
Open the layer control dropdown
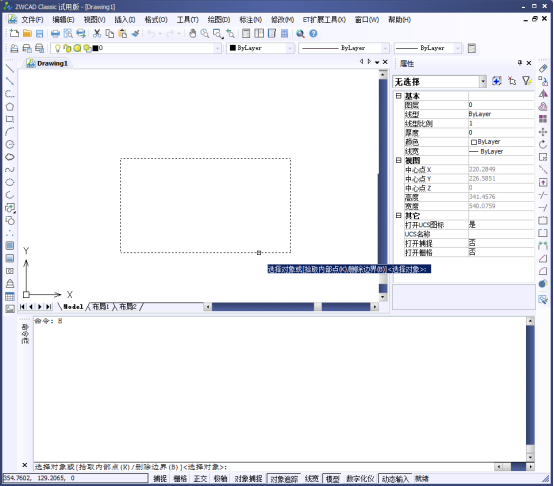tap(136, 48)
